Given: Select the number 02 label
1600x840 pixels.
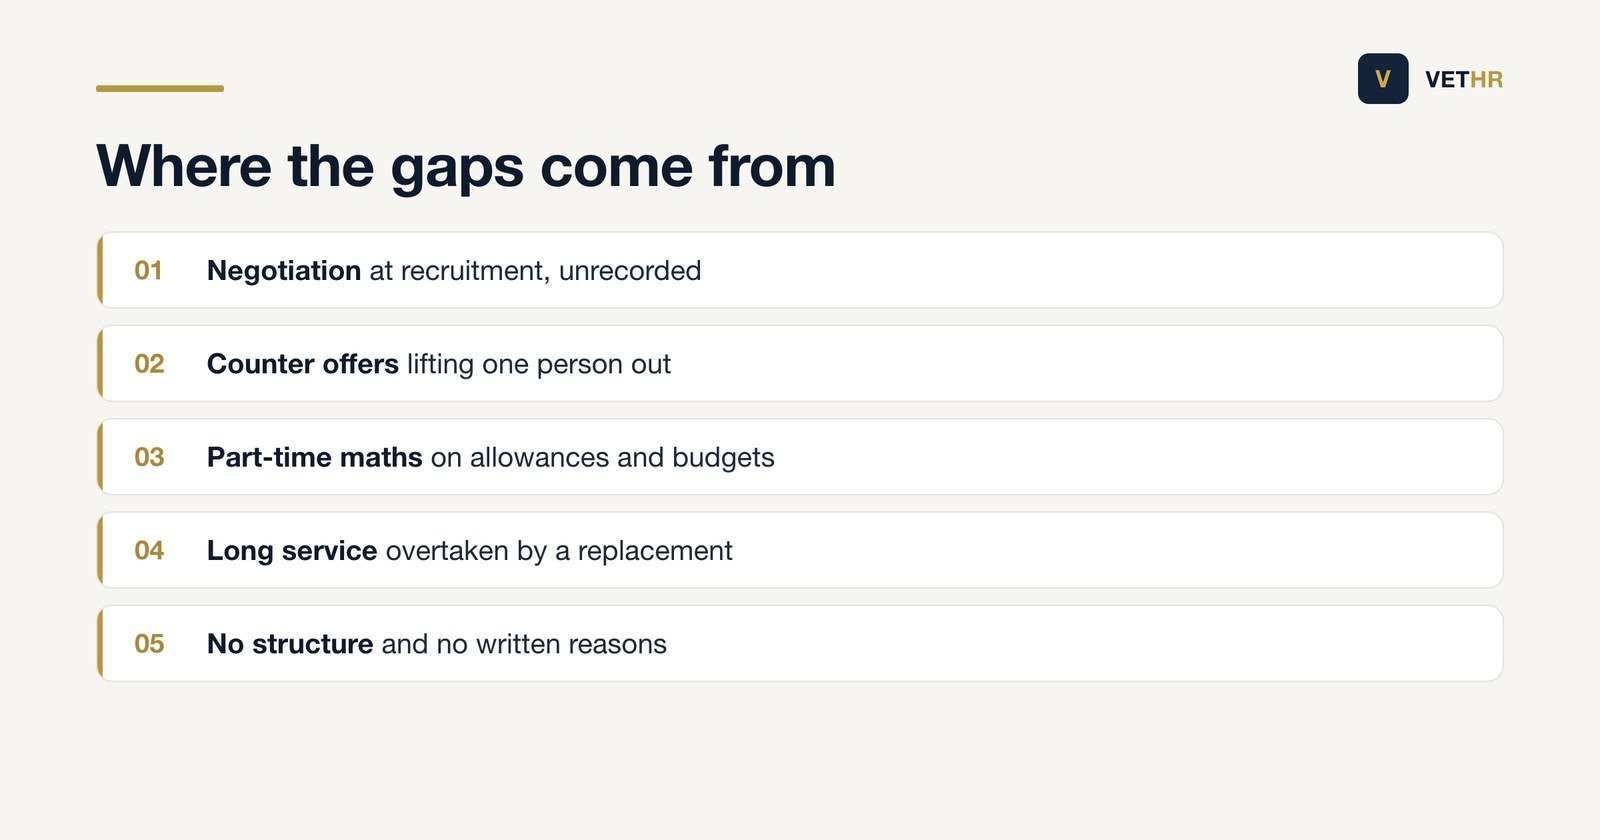Looking at the screenshot, I should (149, 364).
